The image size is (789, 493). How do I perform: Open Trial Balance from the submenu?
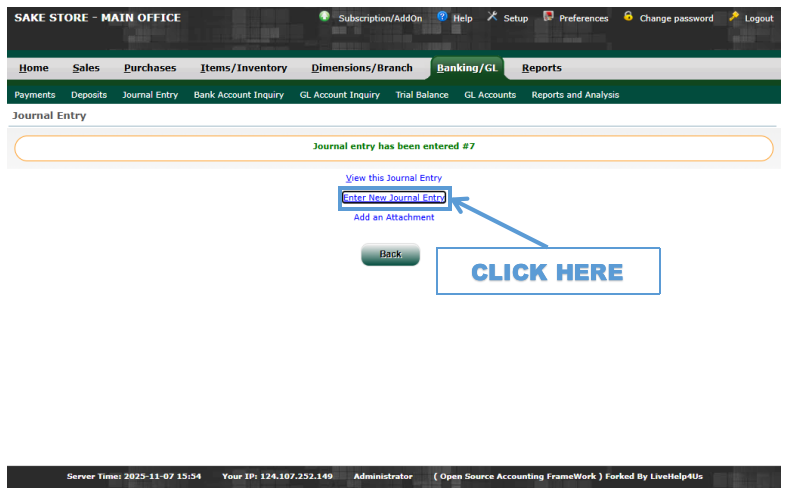422,95
